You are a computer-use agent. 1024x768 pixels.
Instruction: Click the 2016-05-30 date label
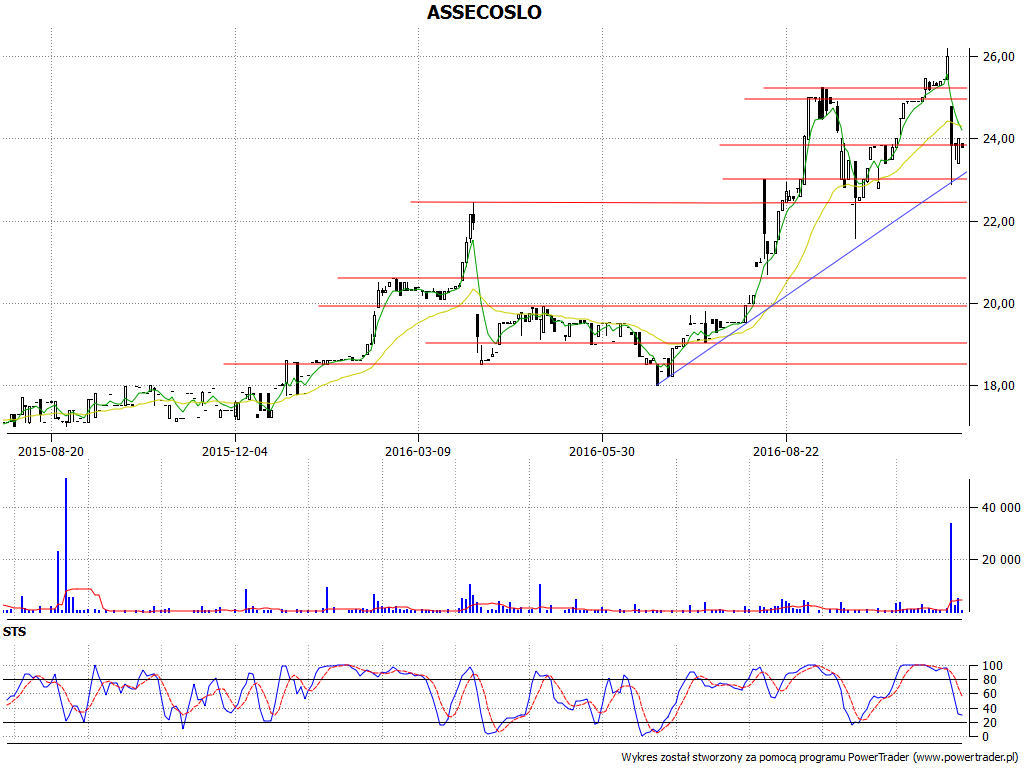602,451
